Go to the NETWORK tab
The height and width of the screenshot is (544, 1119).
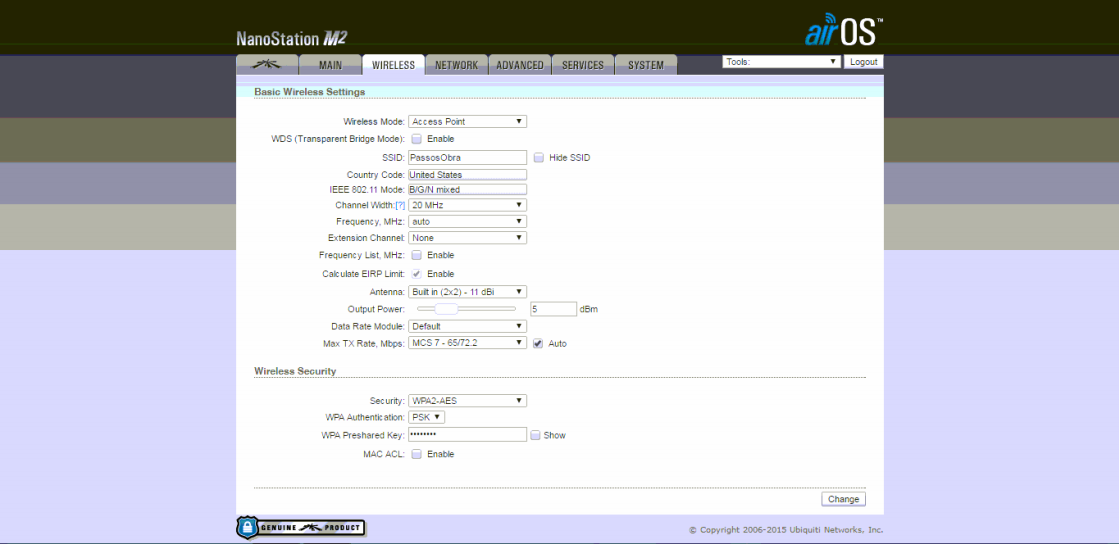[x=457, y=65]
